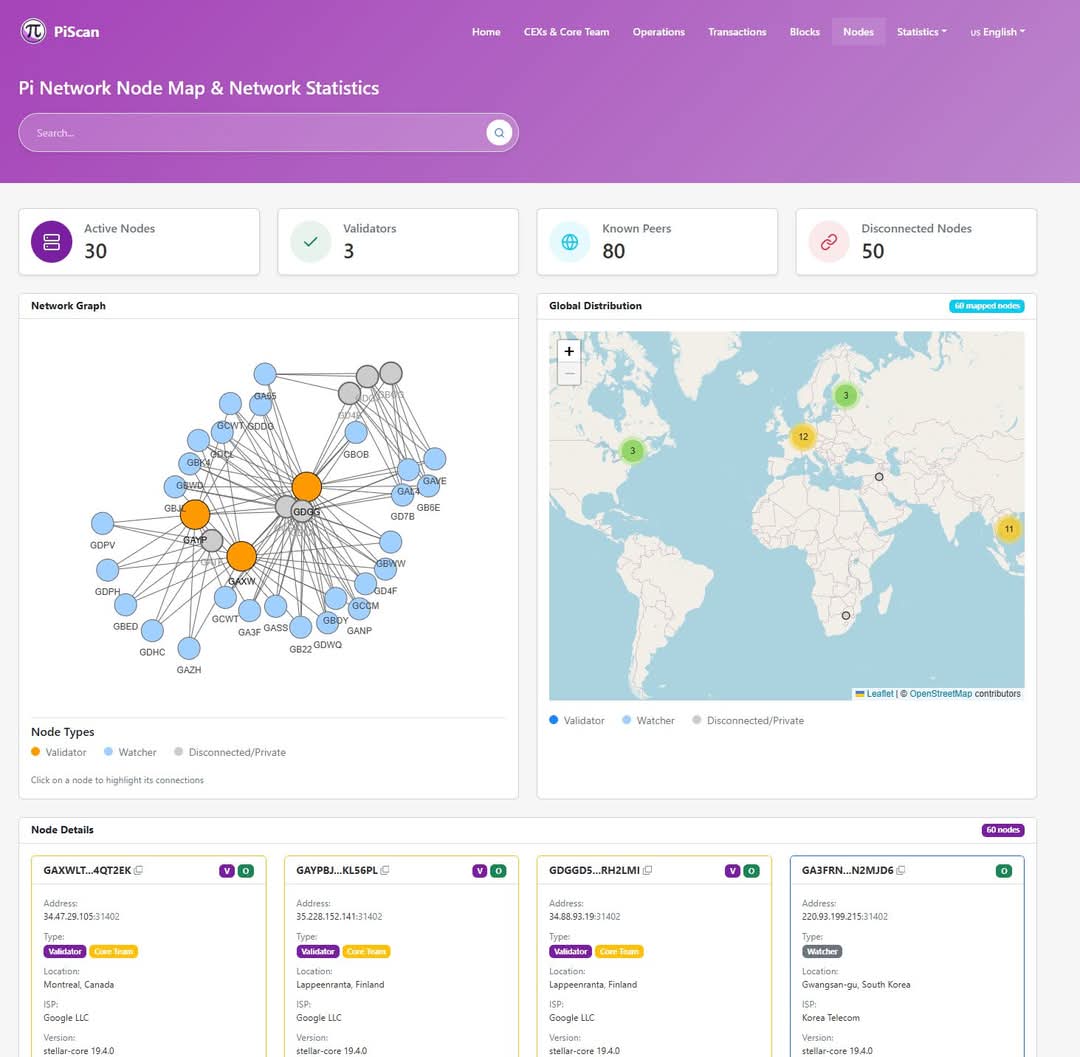Click the GAXWLT...4QT2EK node card title
This screenshot has width=1080, height=1057.
tap(87, 870)
